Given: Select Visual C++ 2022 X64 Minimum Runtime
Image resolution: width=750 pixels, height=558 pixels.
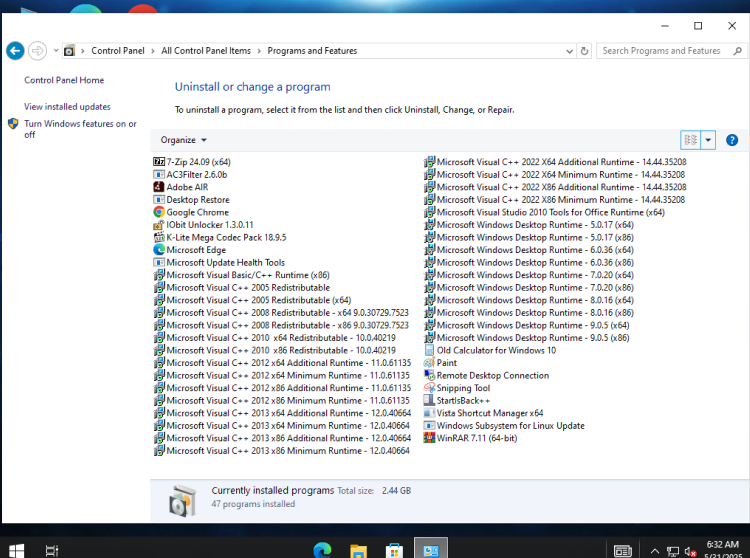Looking at the screenshot, I should click(x=554, y=175).
